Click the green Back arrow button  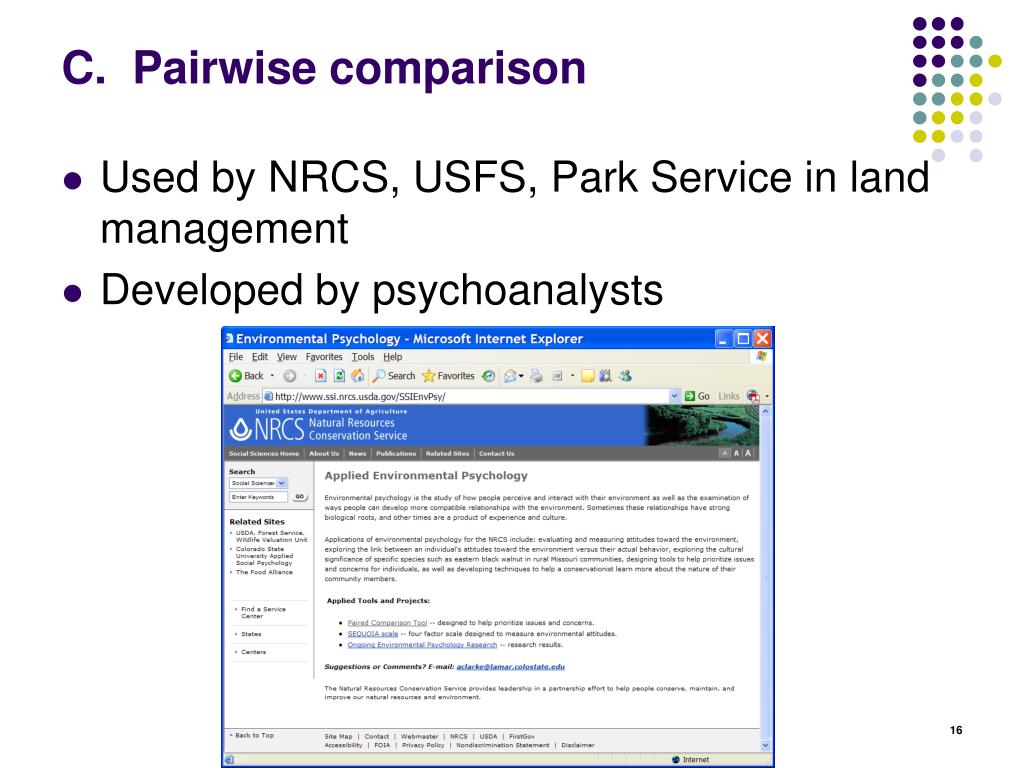point(235,376)
